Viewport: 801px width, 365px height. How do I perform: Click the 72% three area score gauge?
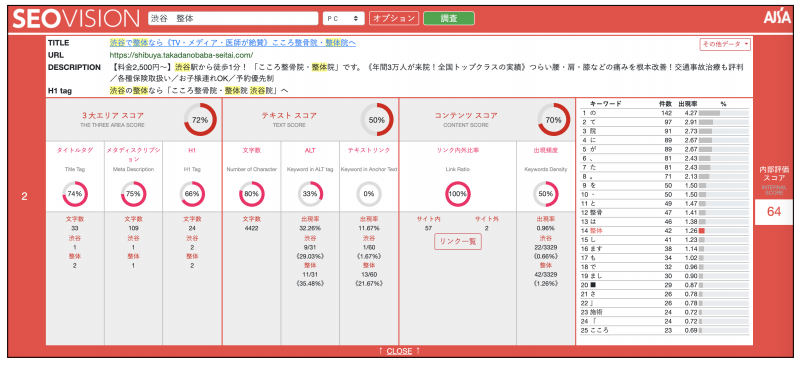click(x=200, y=120)
